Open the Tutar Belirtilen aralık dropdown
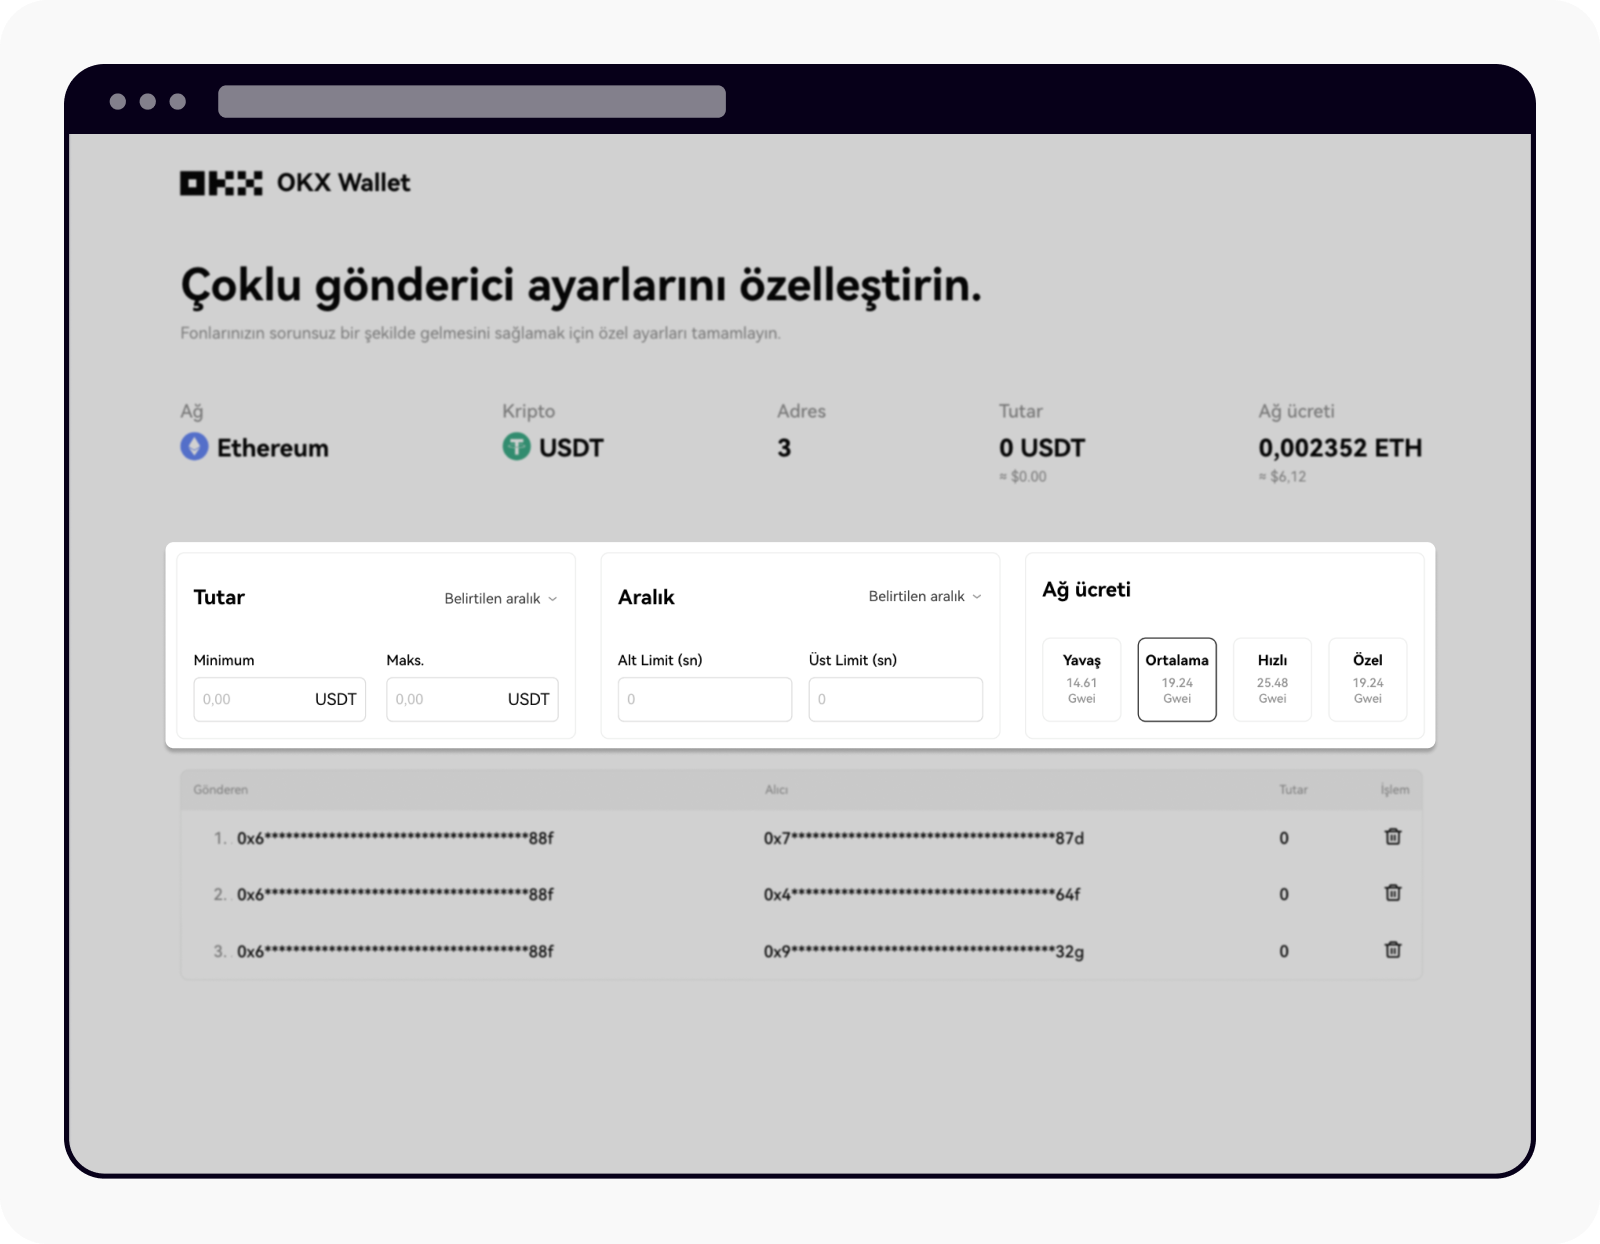This screenshot has width=1600, height=1244. click(500, 598)
